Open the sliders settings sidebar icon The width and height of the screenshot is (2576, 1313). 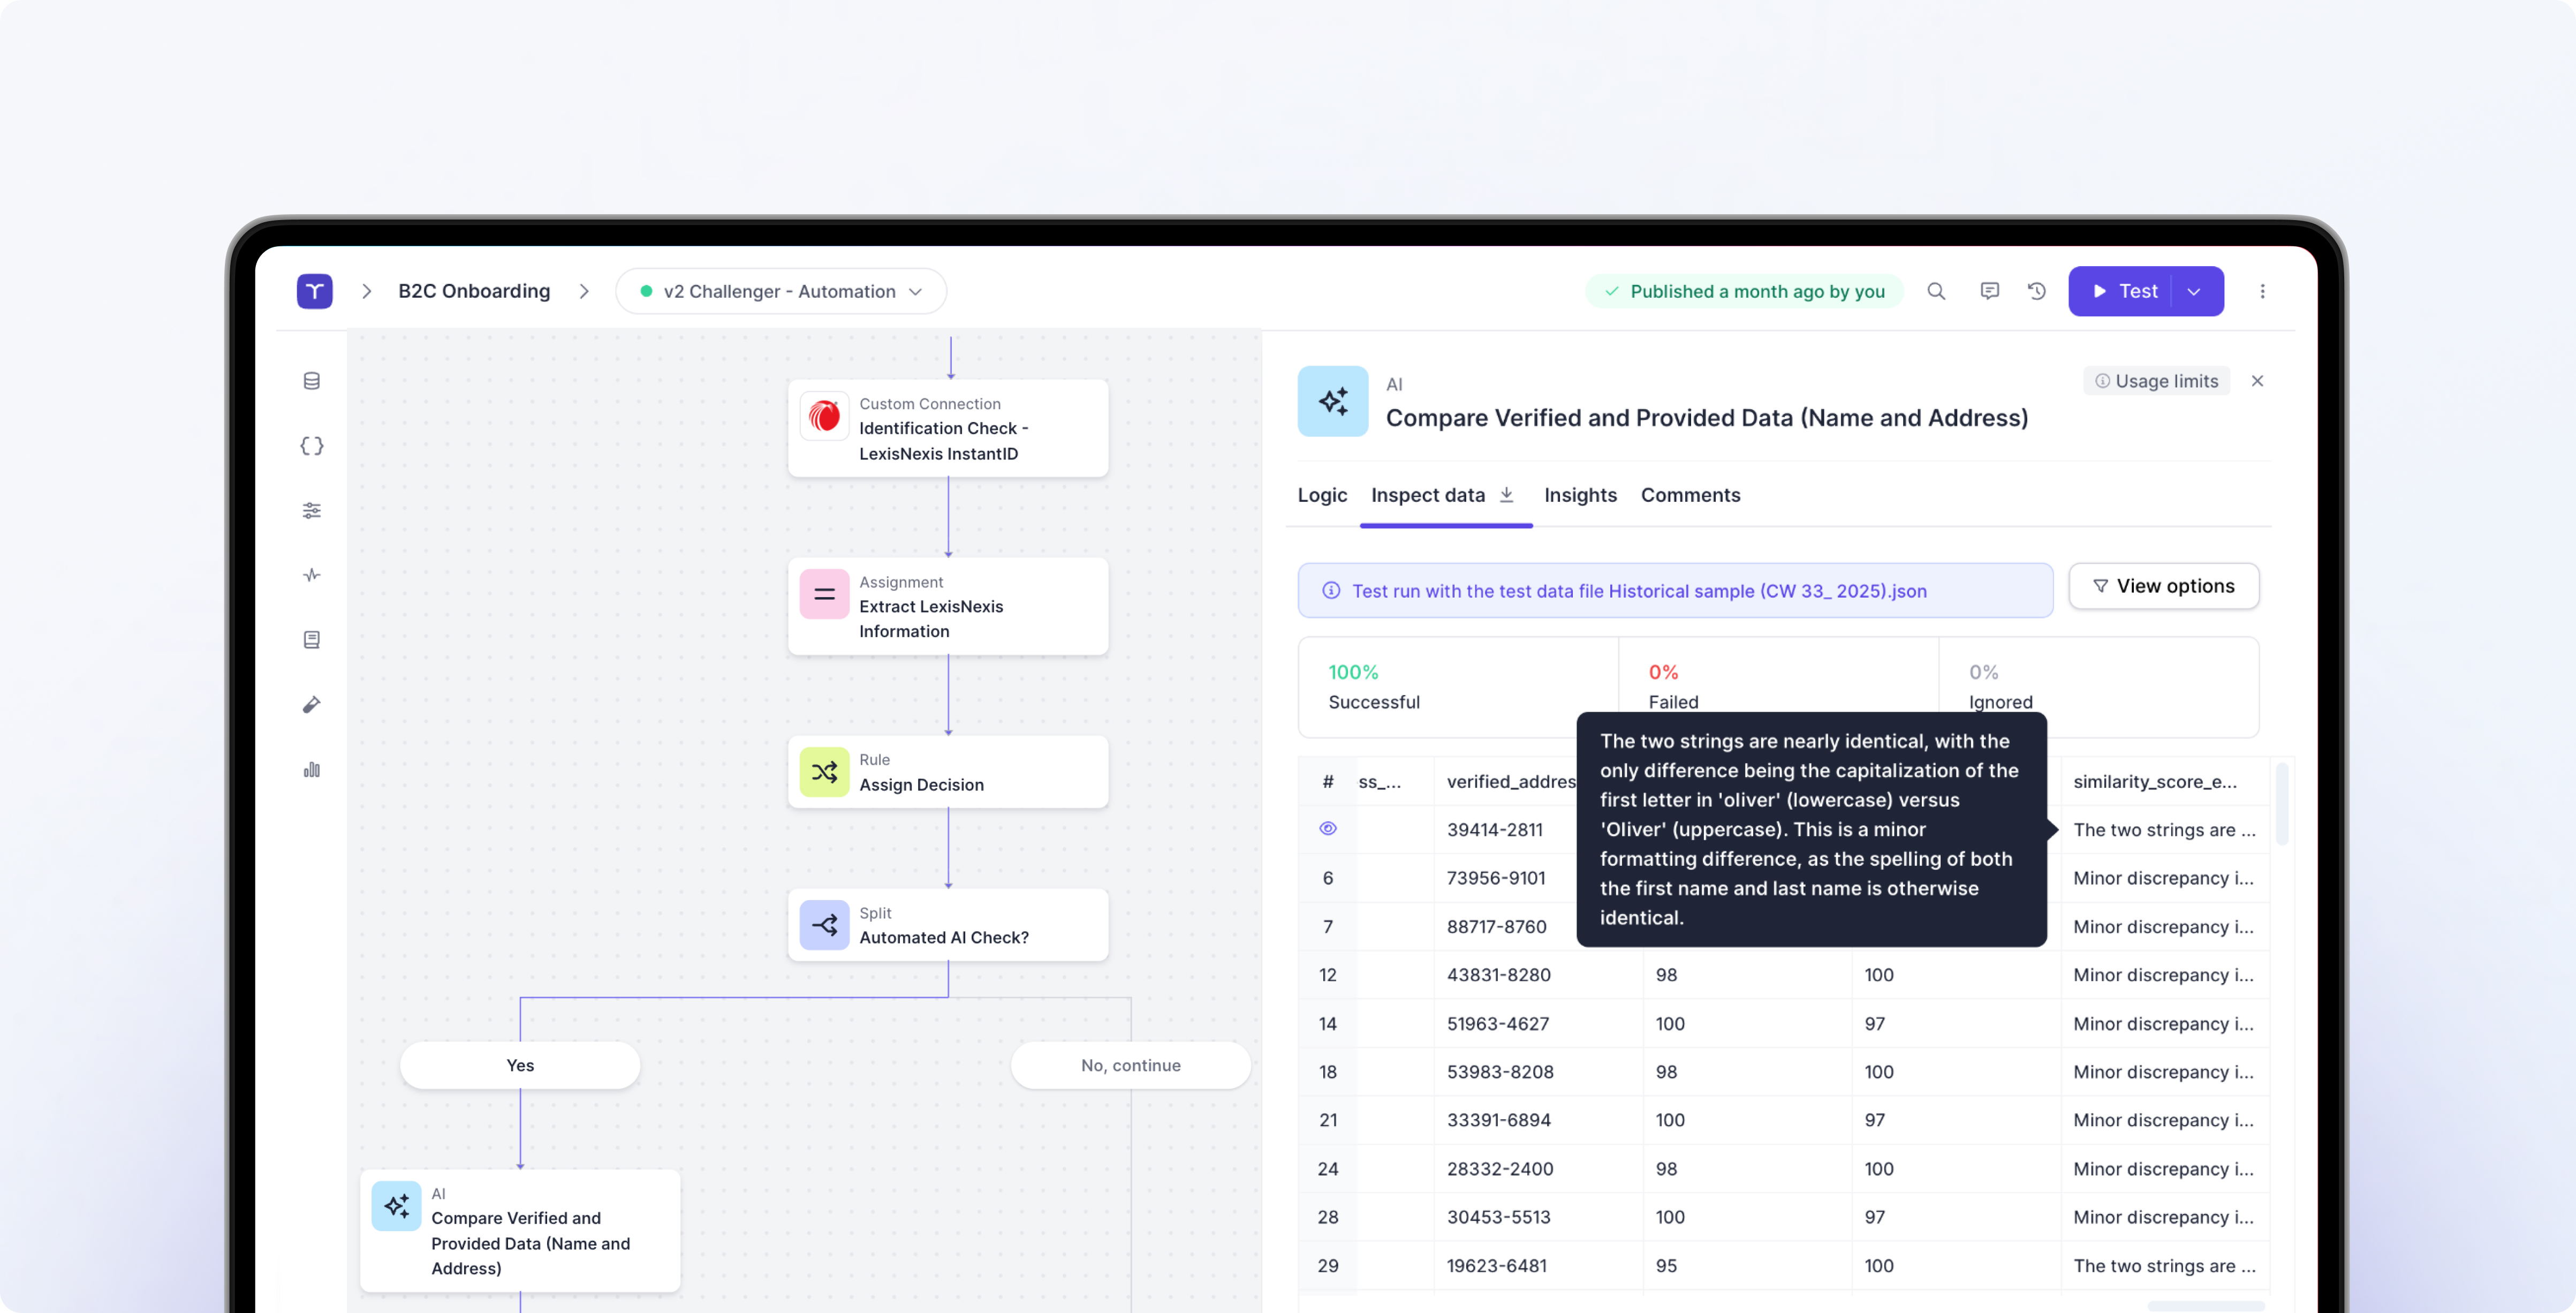312,511
